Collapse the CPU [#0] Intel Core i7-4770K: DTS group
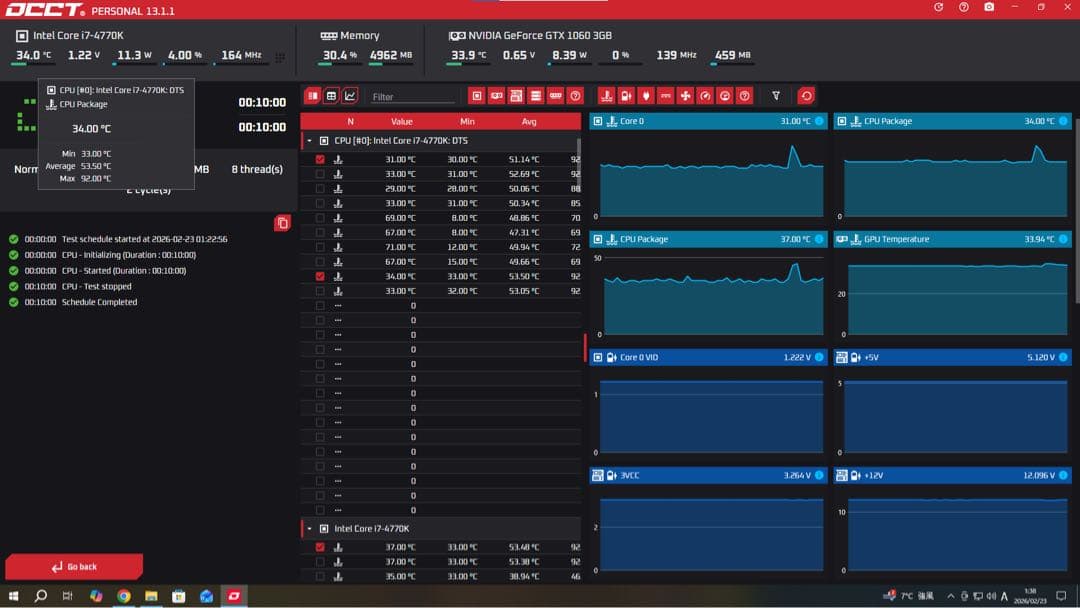Viewport: 1080px width, 608px height. tap(309, 141)
